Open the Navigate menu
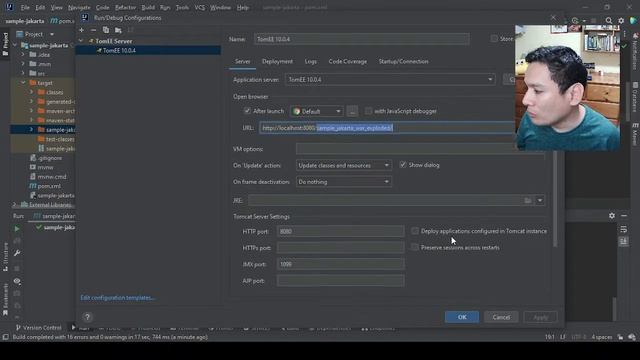Screen dimensions: 640x360 pyautogui.click(x=79, y=7)
